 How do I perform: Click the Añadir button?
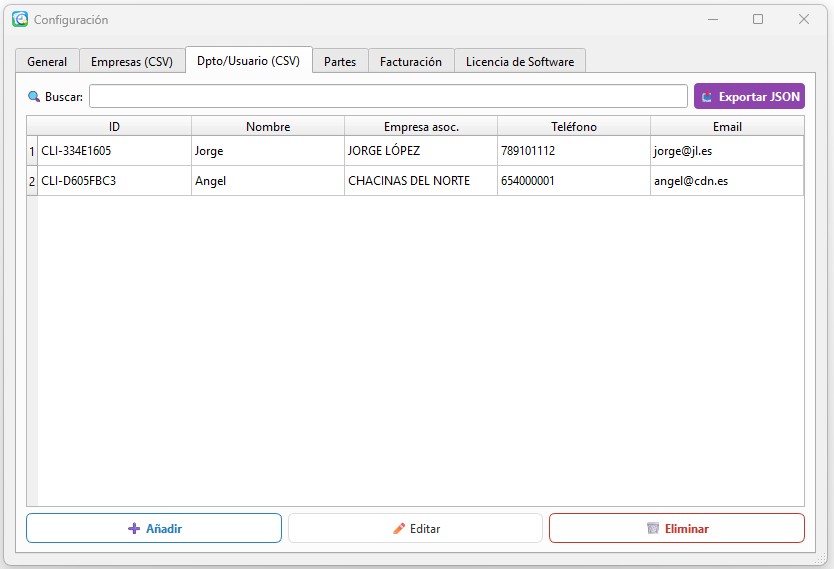154,528
